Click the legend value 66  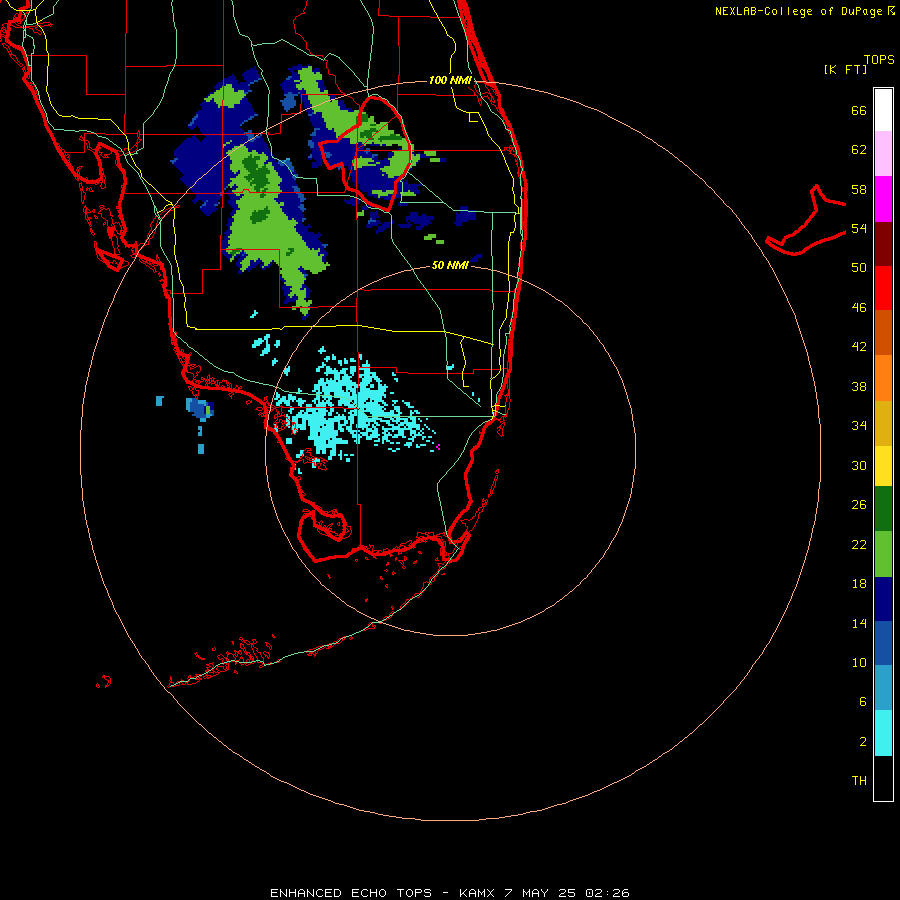coord(859,110)
